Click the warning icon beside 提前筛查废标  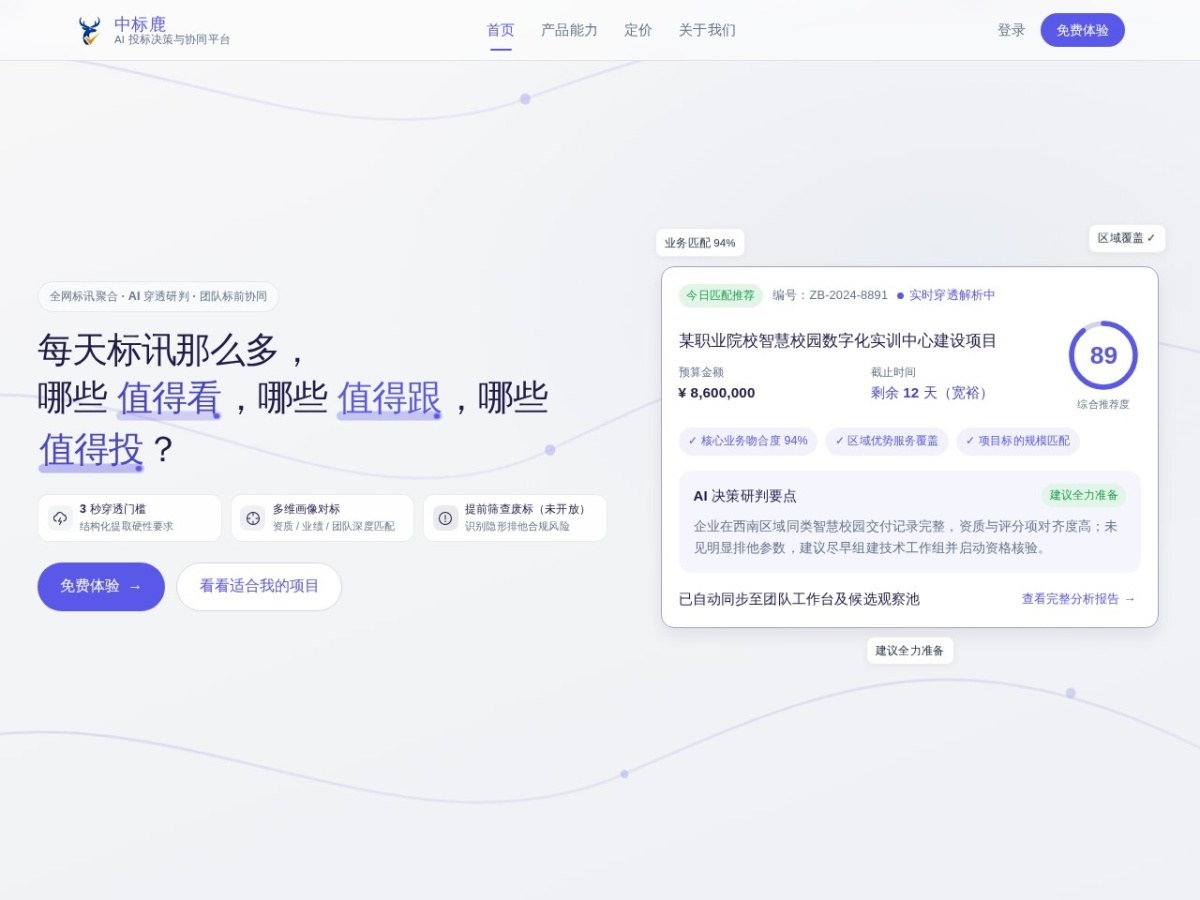pyautogui.click(x=445, y=518)
